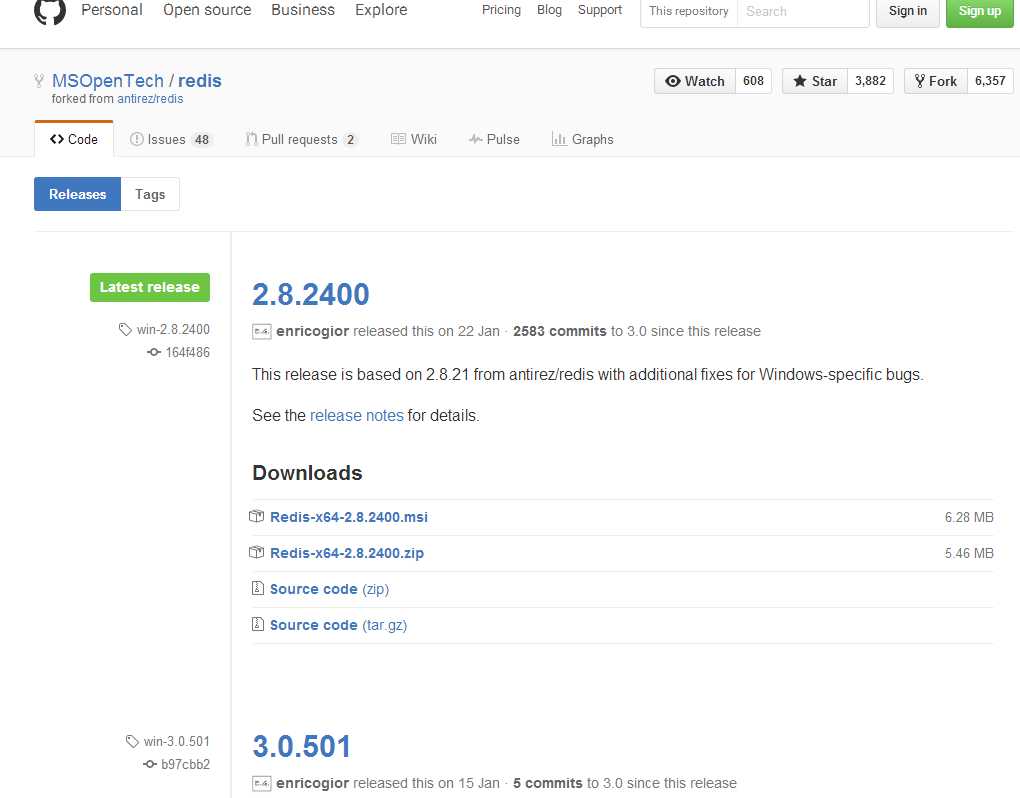
Task: Watch the redis repository
Action: coord(695,81)
